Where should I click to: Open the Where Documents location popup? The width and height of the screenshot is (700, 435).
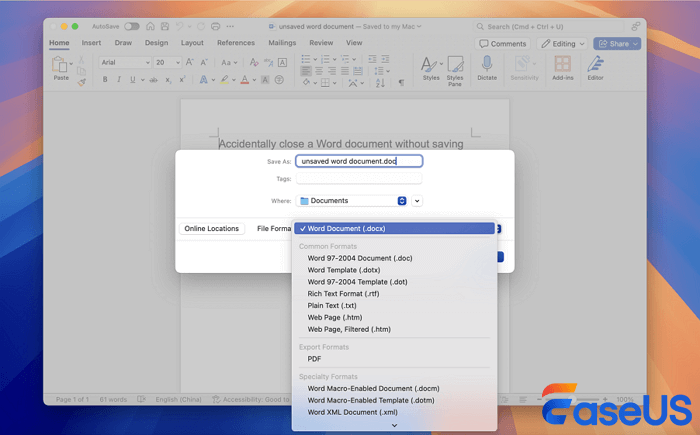tap(351, 201)
